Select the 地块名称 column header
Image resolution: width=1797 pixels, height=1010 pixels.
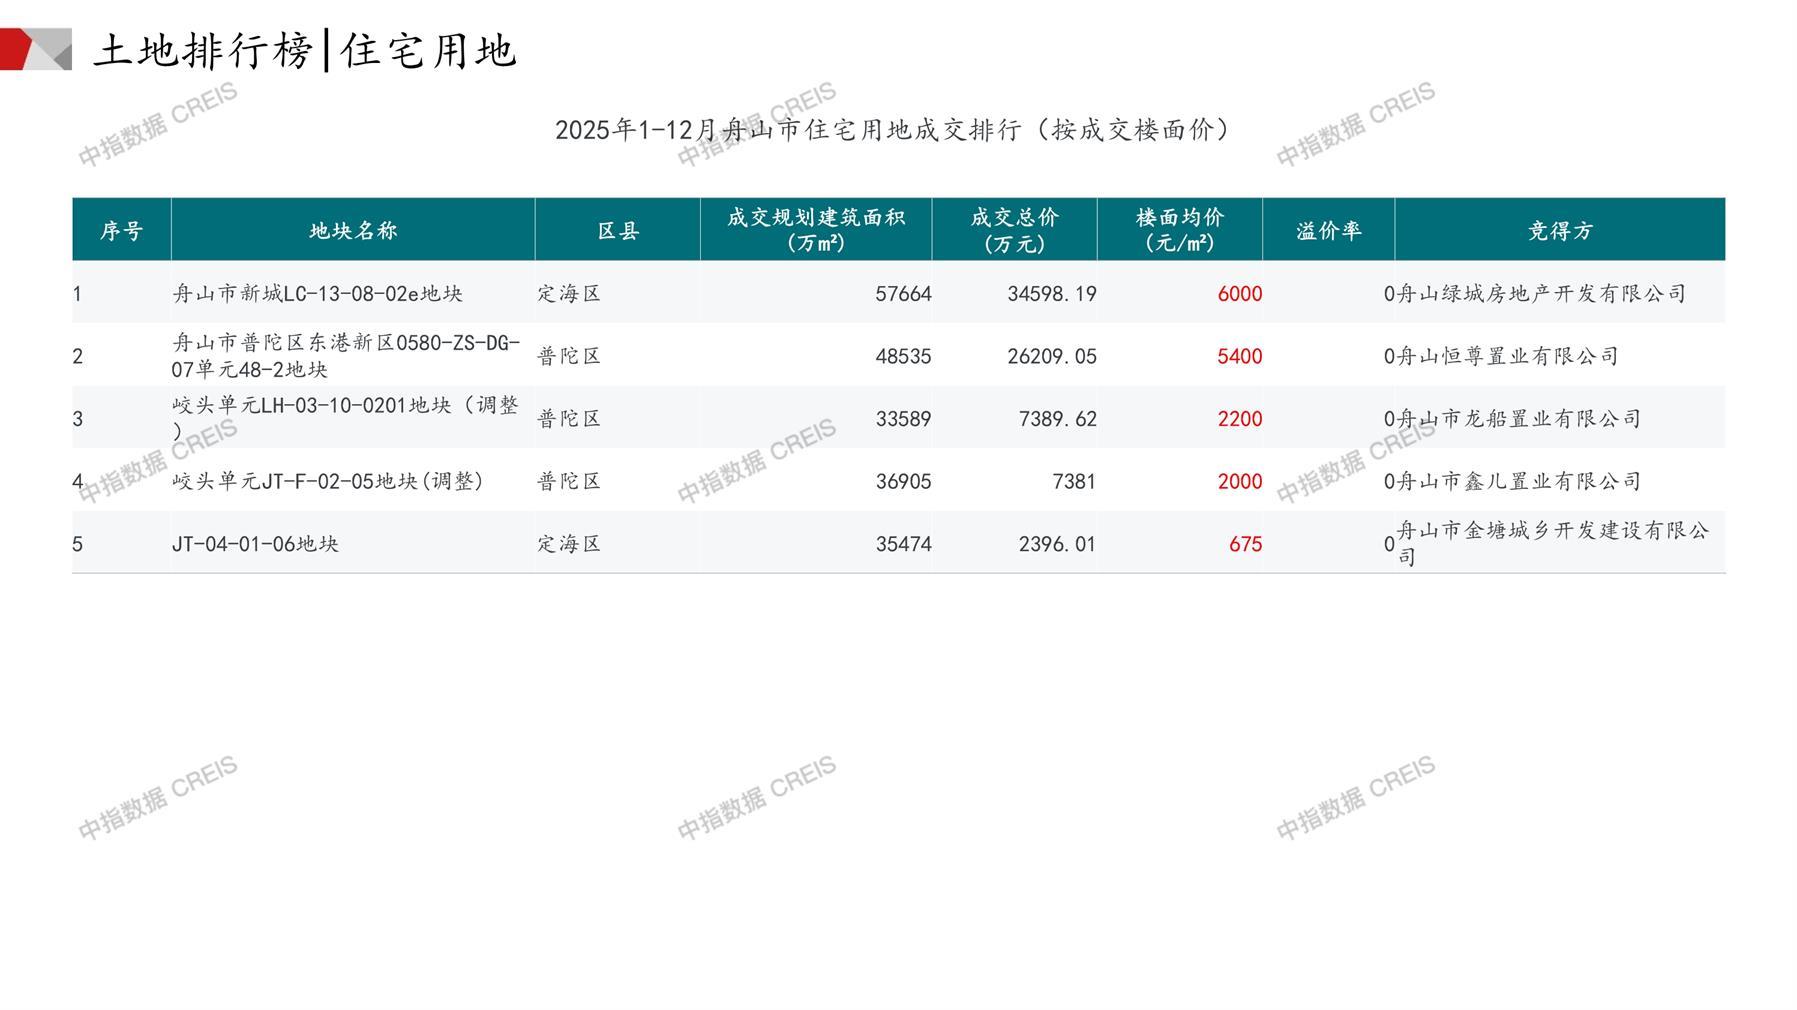(x=353, y=231)
